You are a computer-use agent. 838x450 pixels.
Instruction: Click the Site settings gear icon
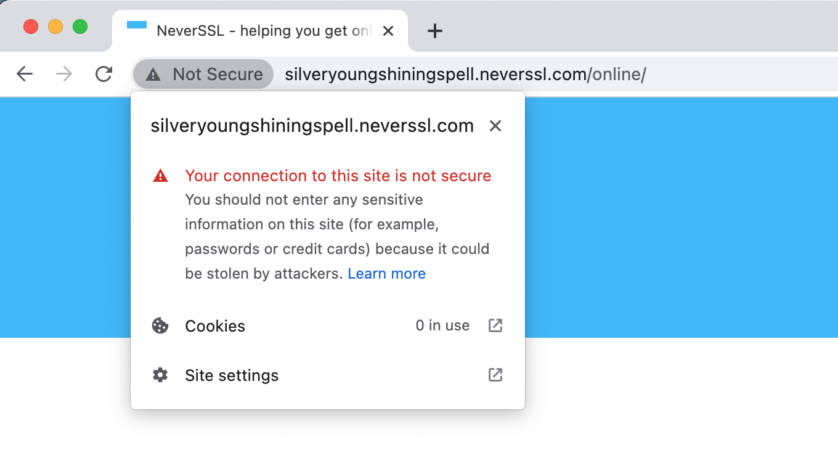(x=160, y=375)
